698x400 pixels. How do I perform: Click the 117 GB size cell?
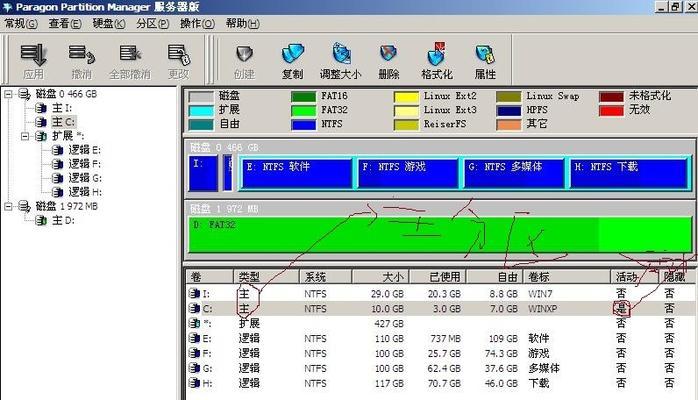(x=389, y=384)
